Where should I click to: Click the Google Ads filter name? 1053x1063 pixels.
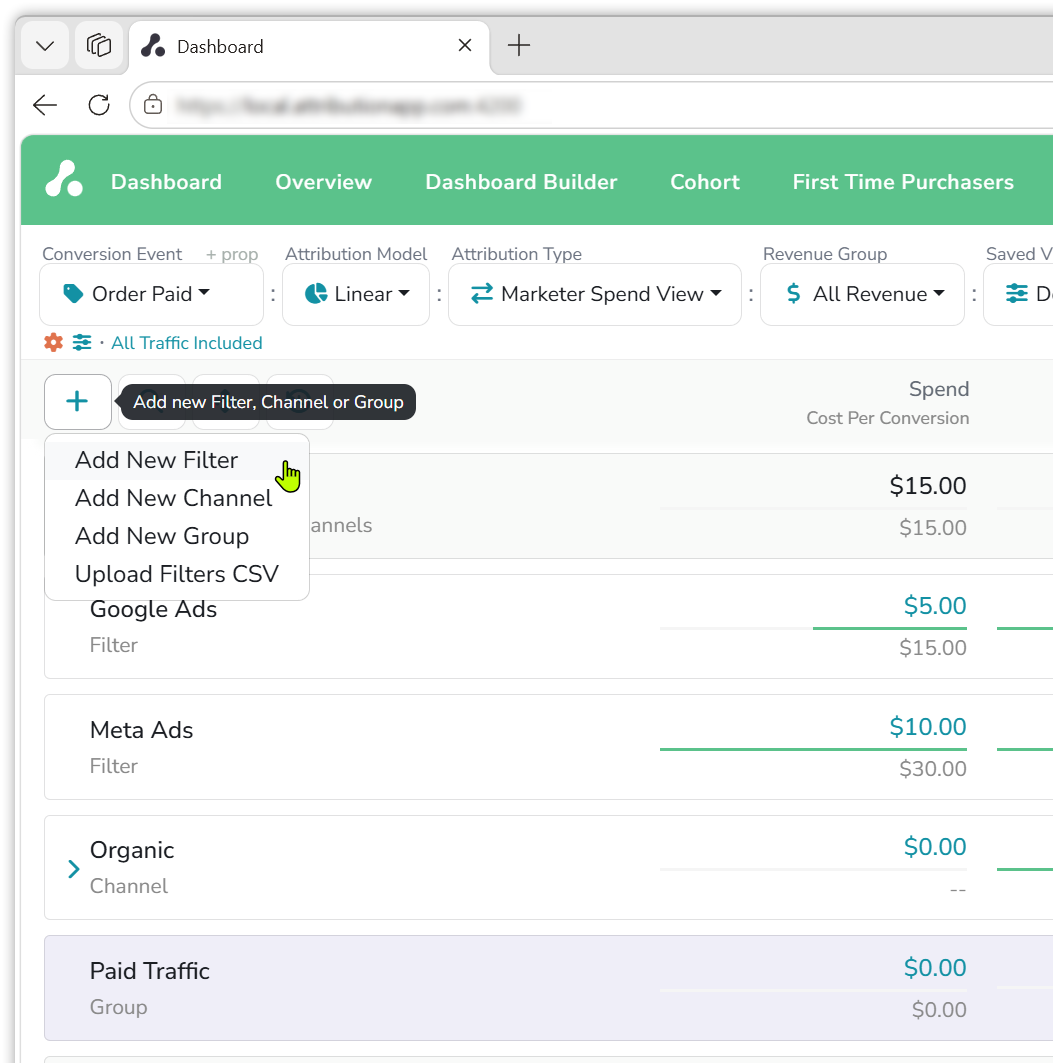tap(153, 609)
